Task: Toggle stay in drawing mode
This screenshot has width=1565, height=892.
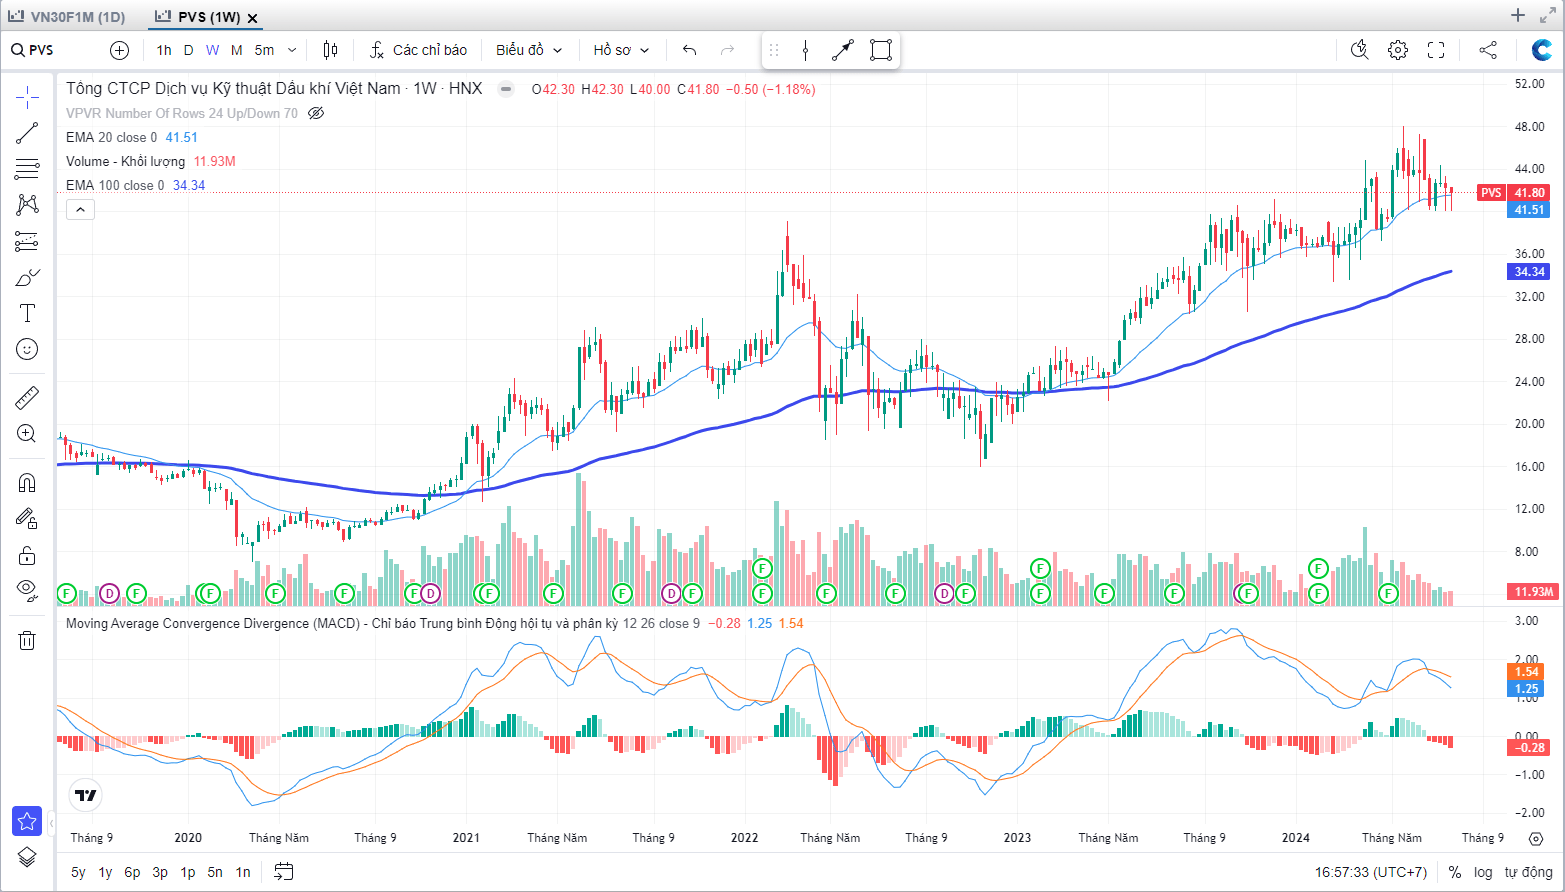Action: click(x=27, y=519)
